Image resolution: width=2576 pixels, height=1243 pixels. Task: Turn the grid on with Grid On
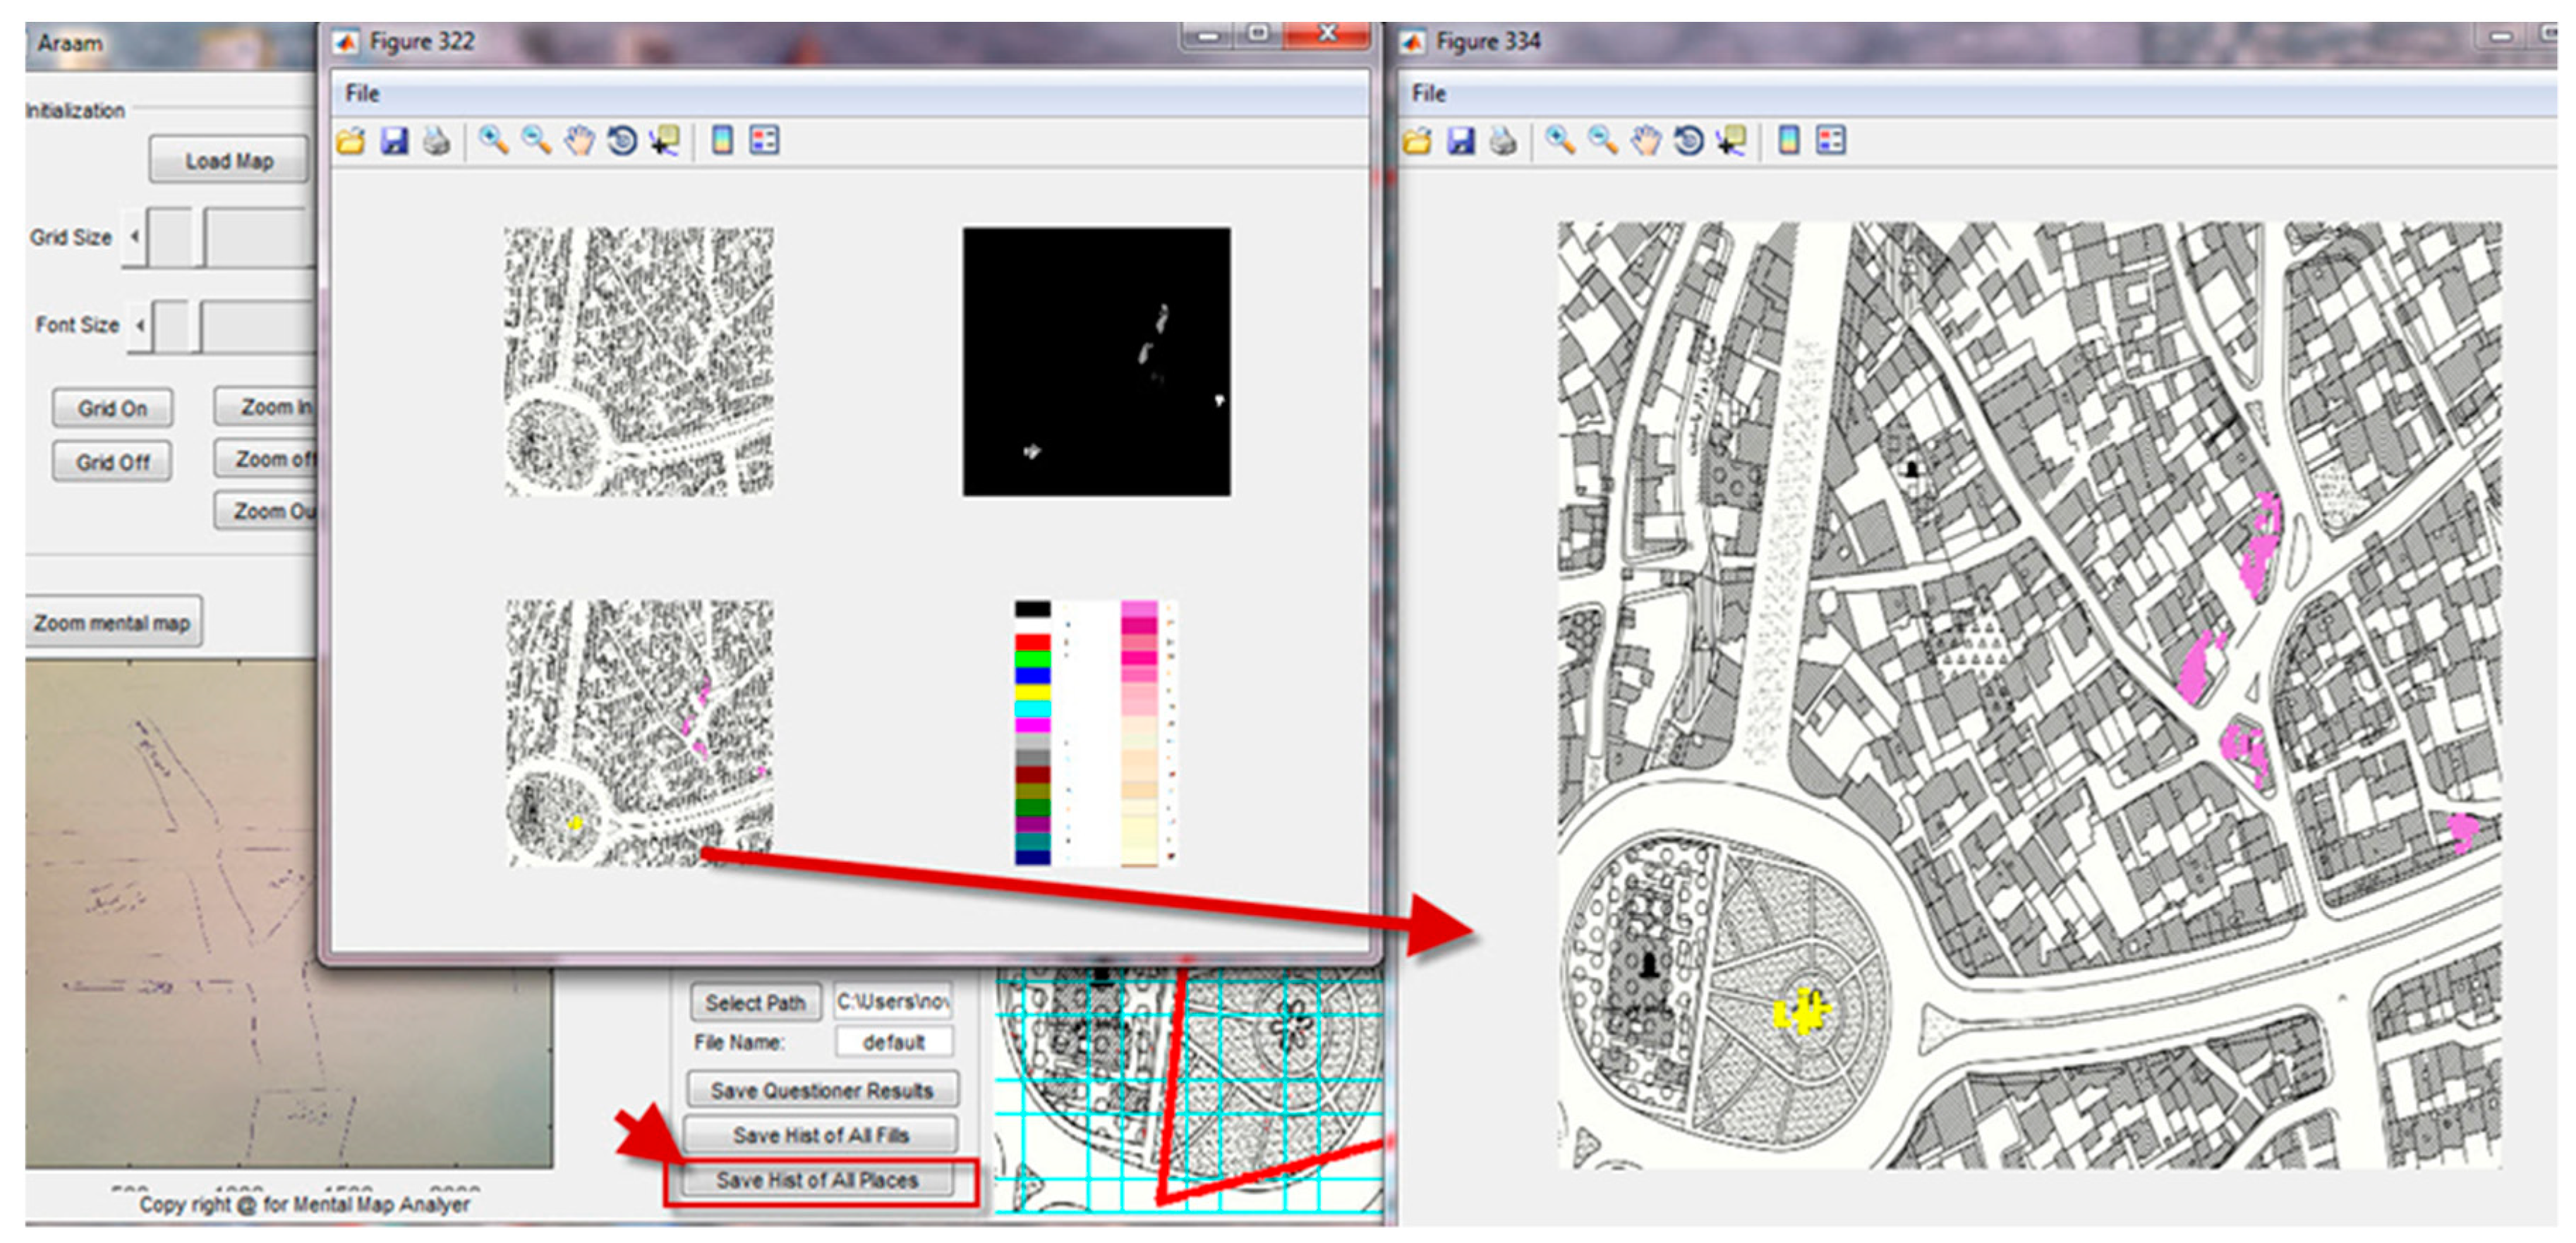[112, 408]
